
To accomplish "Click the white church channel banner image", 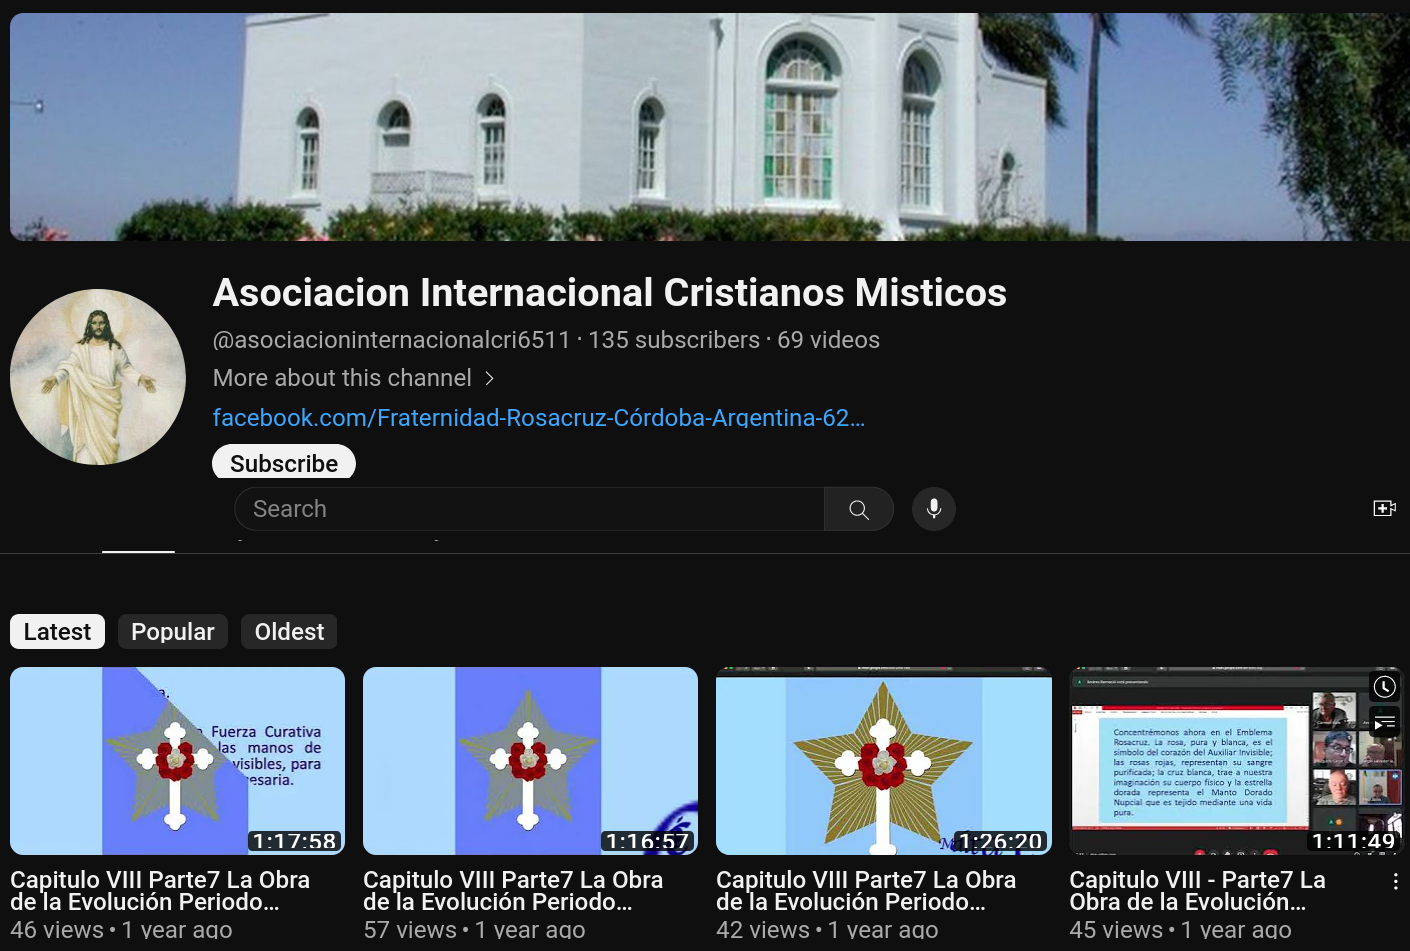I will pos(705,127).
